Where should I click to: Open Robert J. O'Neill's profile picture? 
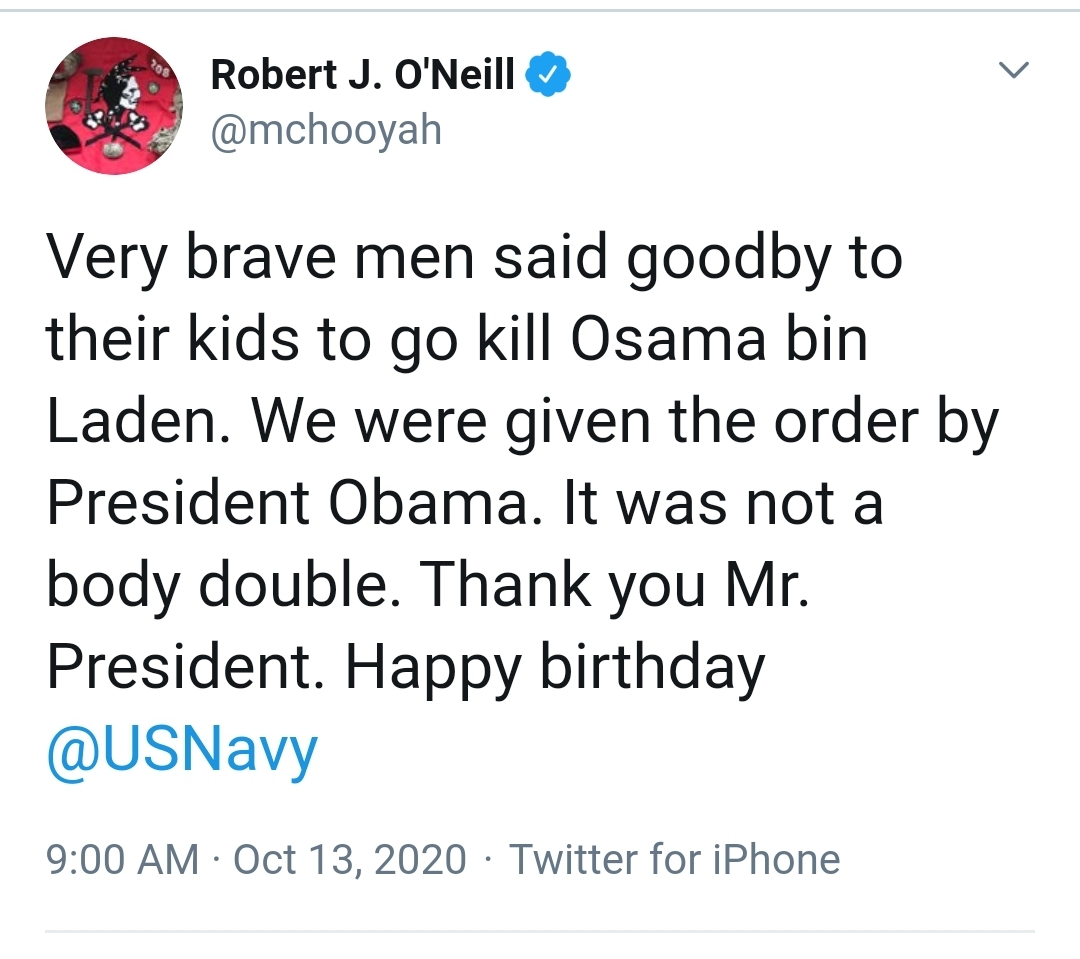(114, 105)
